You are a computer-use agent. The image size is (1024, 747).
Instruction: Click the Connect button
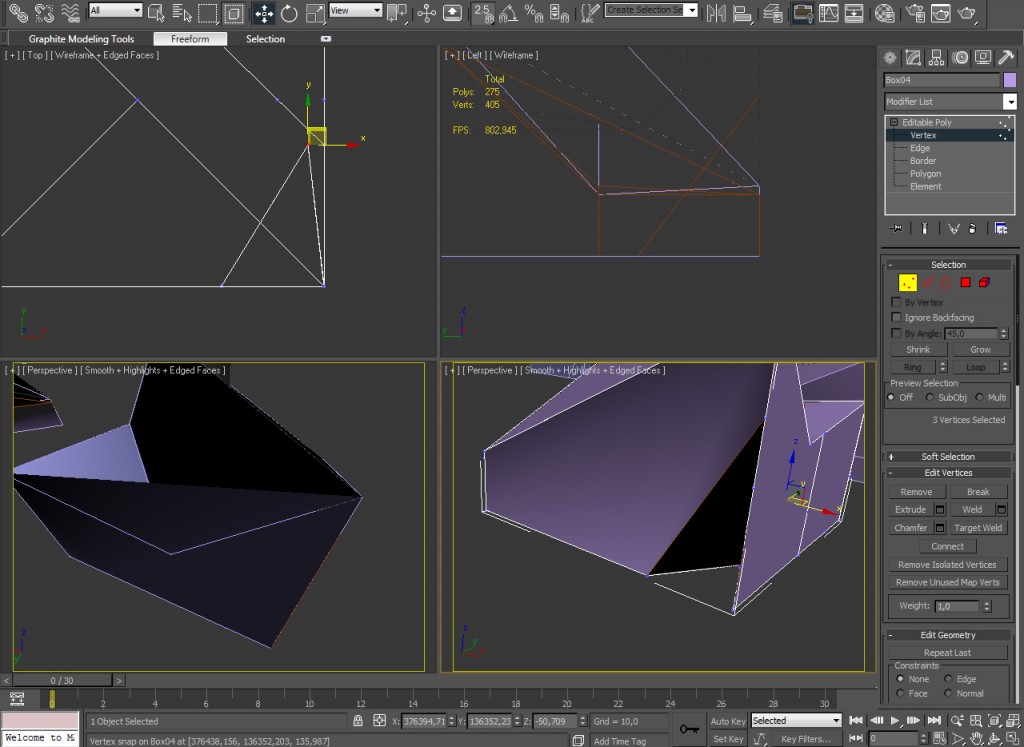pyautogui.click(x=948, y=546)
